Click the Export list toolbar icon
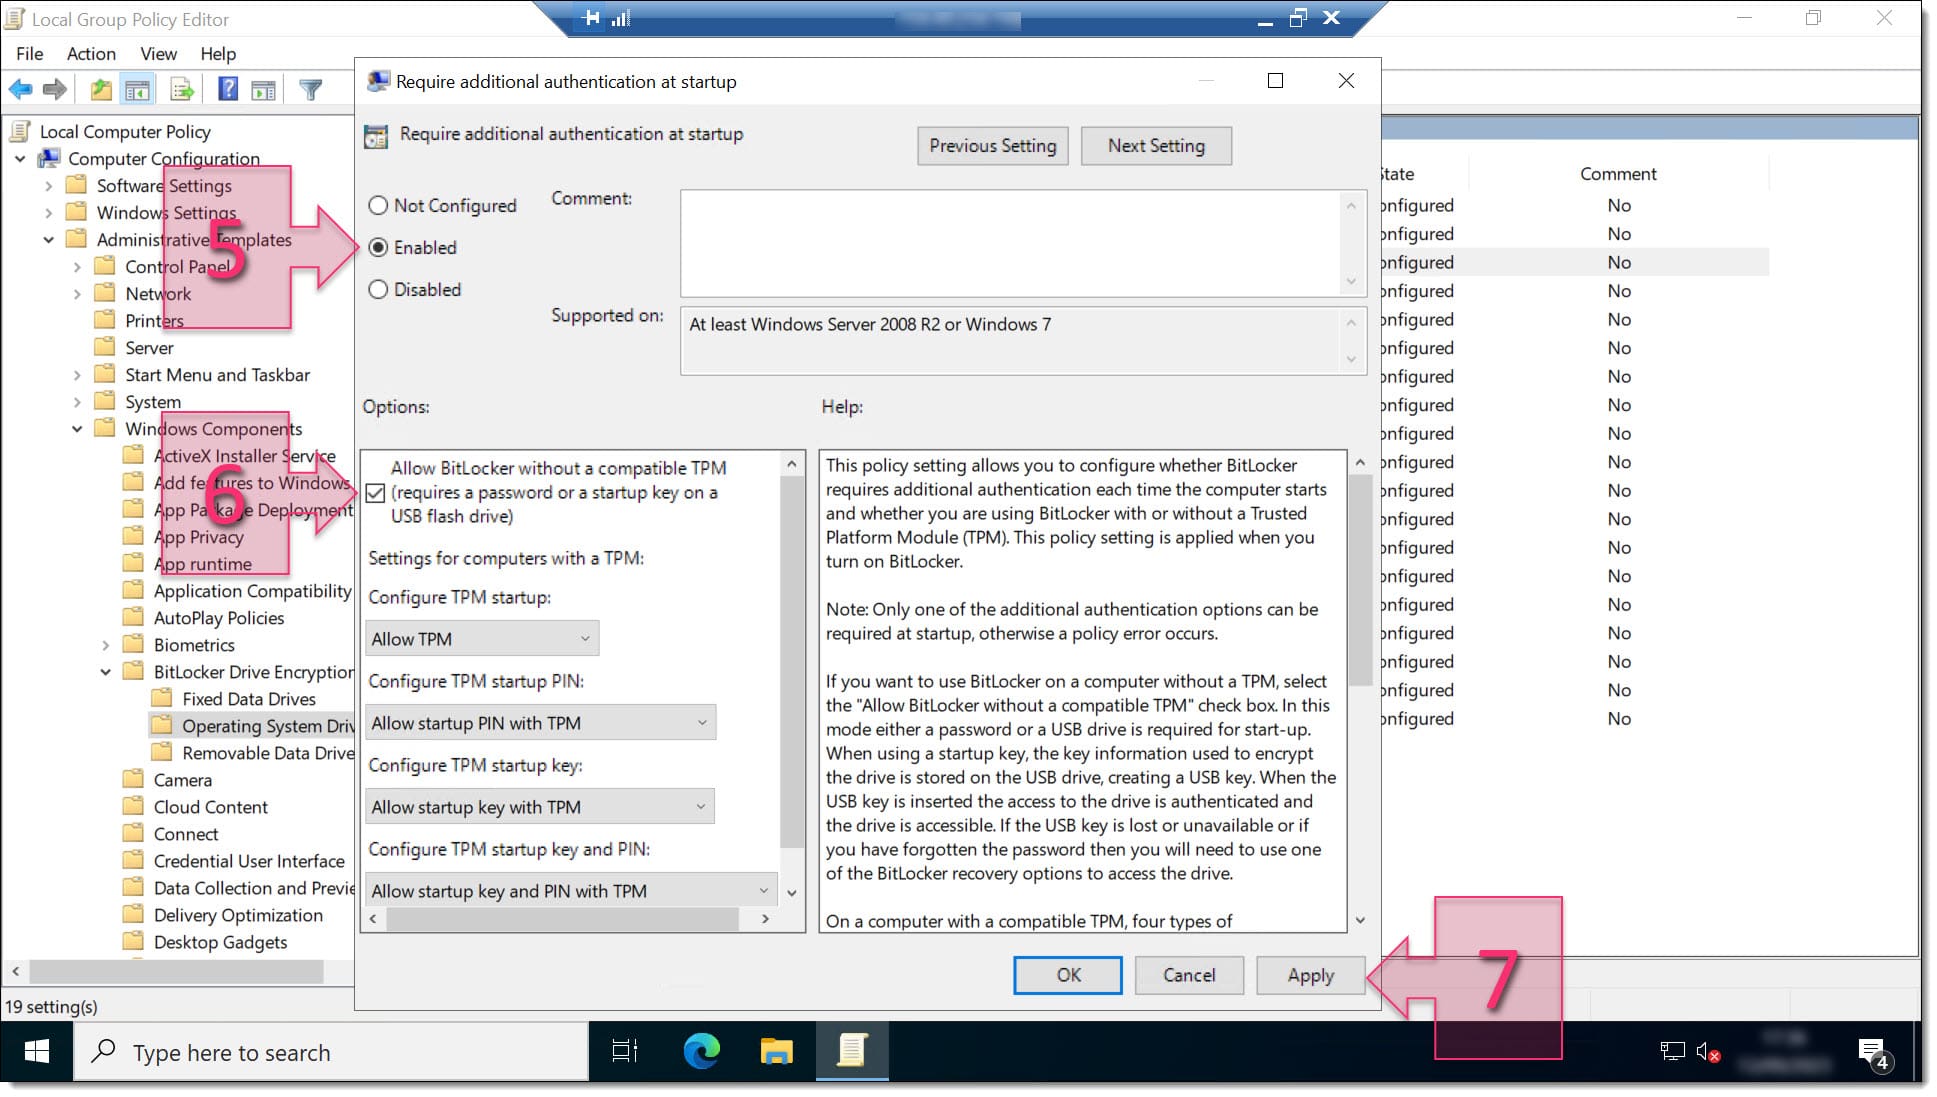Screen dimensions: 1937x1097 point(182,90)
